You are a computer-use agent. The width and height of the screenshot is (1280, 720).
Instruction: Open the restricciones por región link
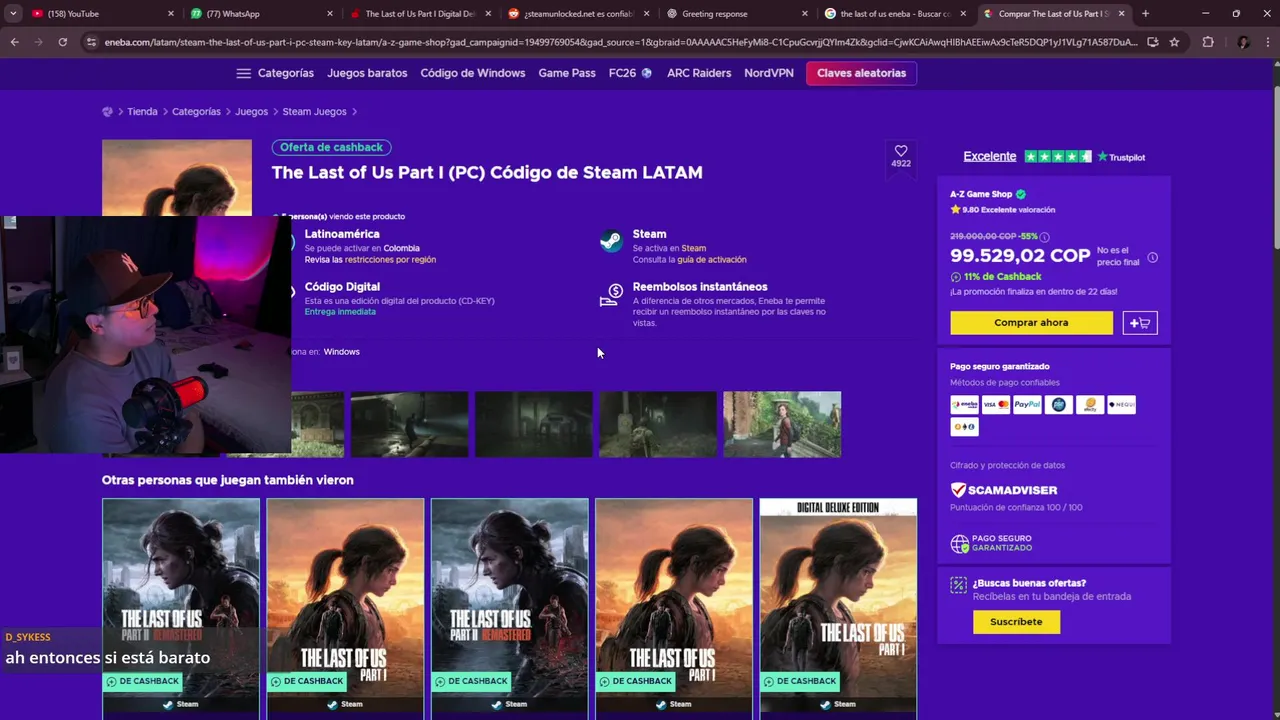[390, 259]
